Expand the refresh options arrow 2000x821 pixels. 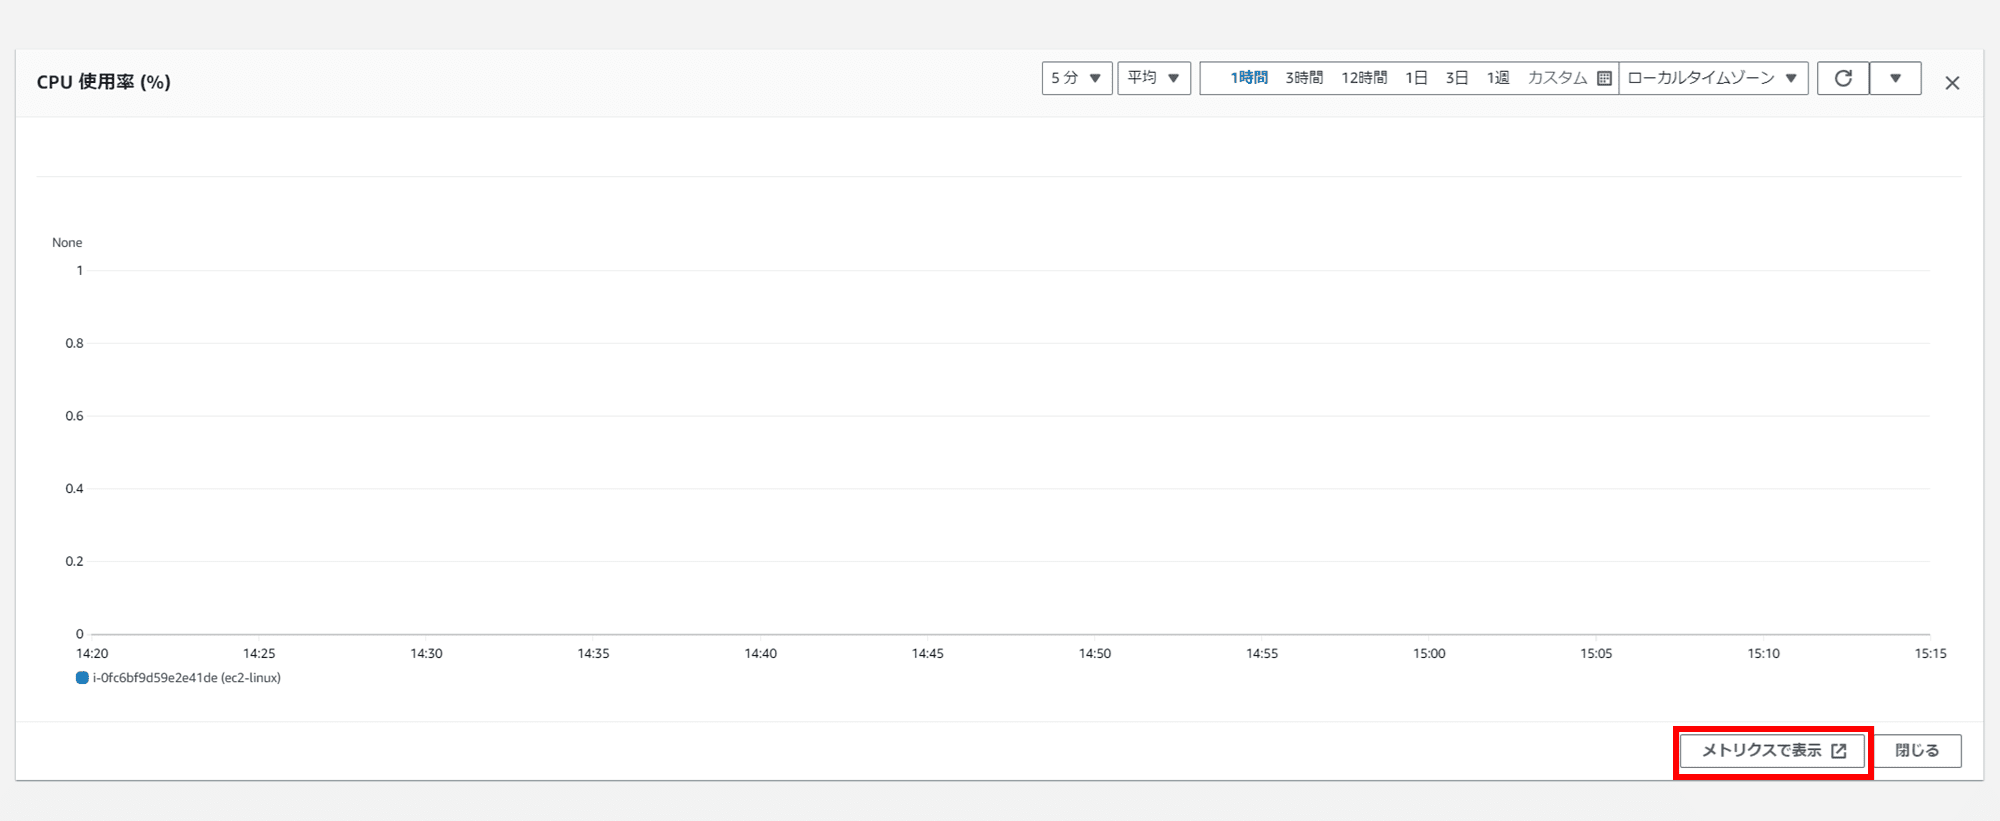click(x=1895, y=78)
